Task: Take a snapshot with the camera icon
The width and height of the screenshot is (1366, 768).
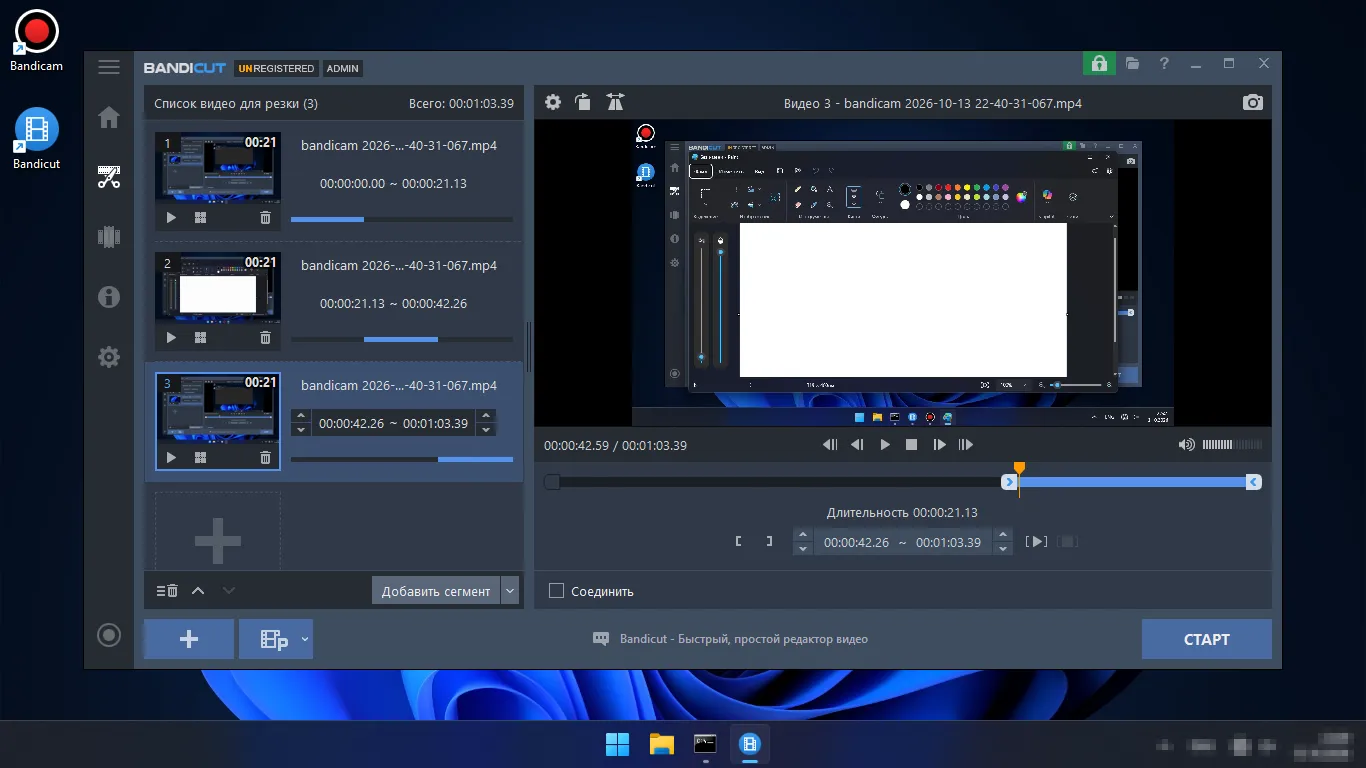Action: point(1253,102)
